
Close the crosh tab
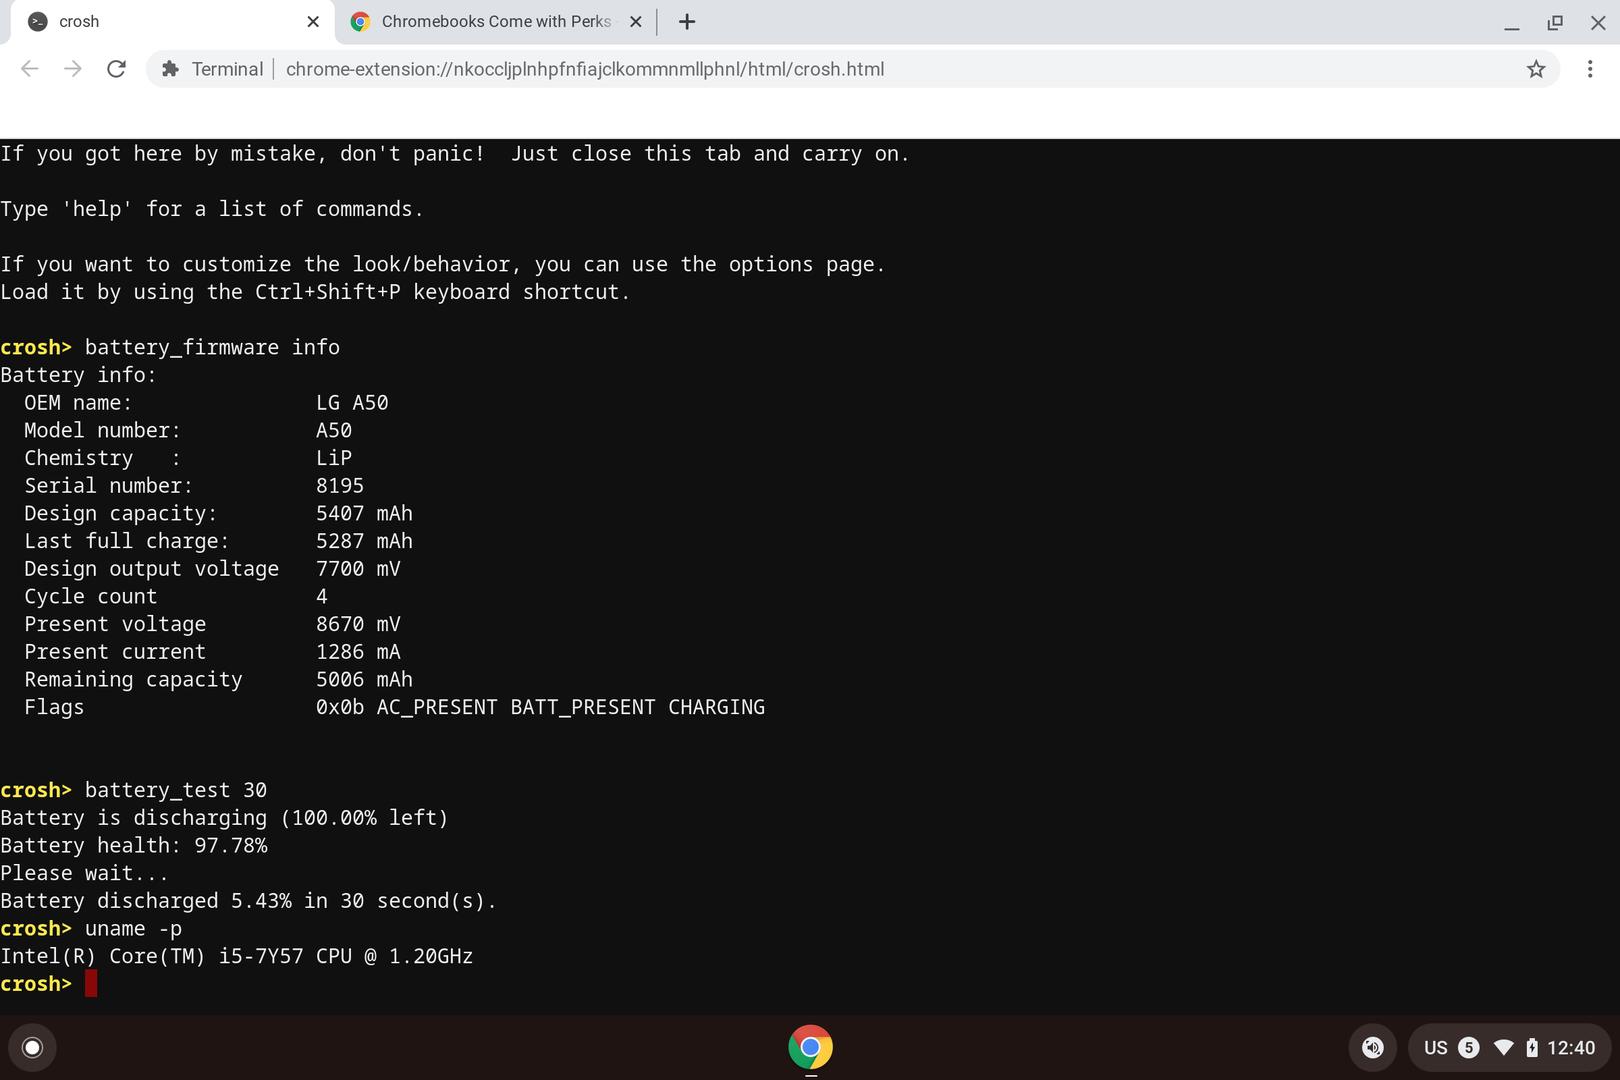[x=313, y=22]
